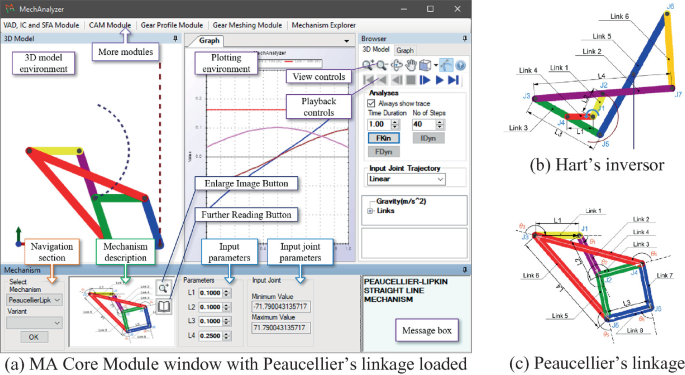Select the Graph tab above the plot
The image size is (685, 375).
coord(209,41)
